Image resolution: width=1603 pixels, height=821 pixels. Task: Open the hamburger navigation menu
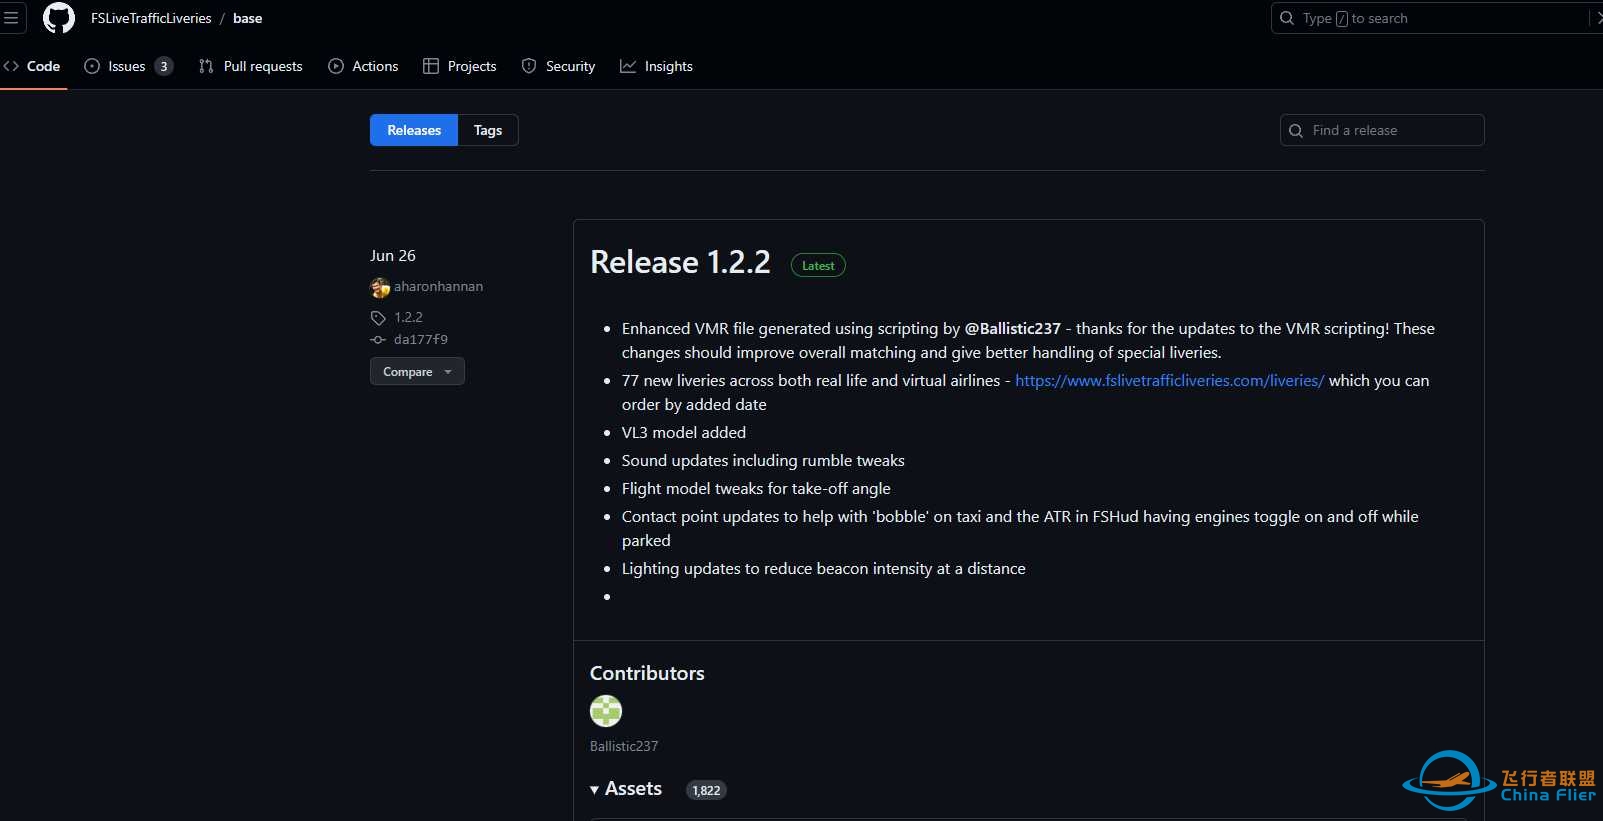coord(12,18)
